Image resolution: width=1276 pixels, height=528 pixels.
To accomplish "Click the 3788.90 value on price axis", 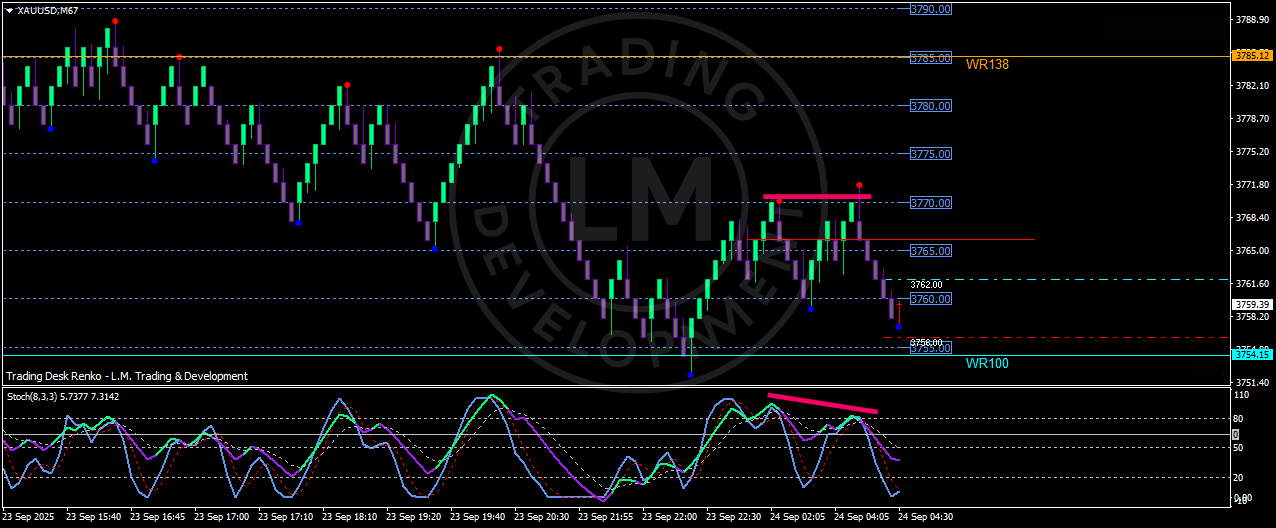I will point(1253,19).
